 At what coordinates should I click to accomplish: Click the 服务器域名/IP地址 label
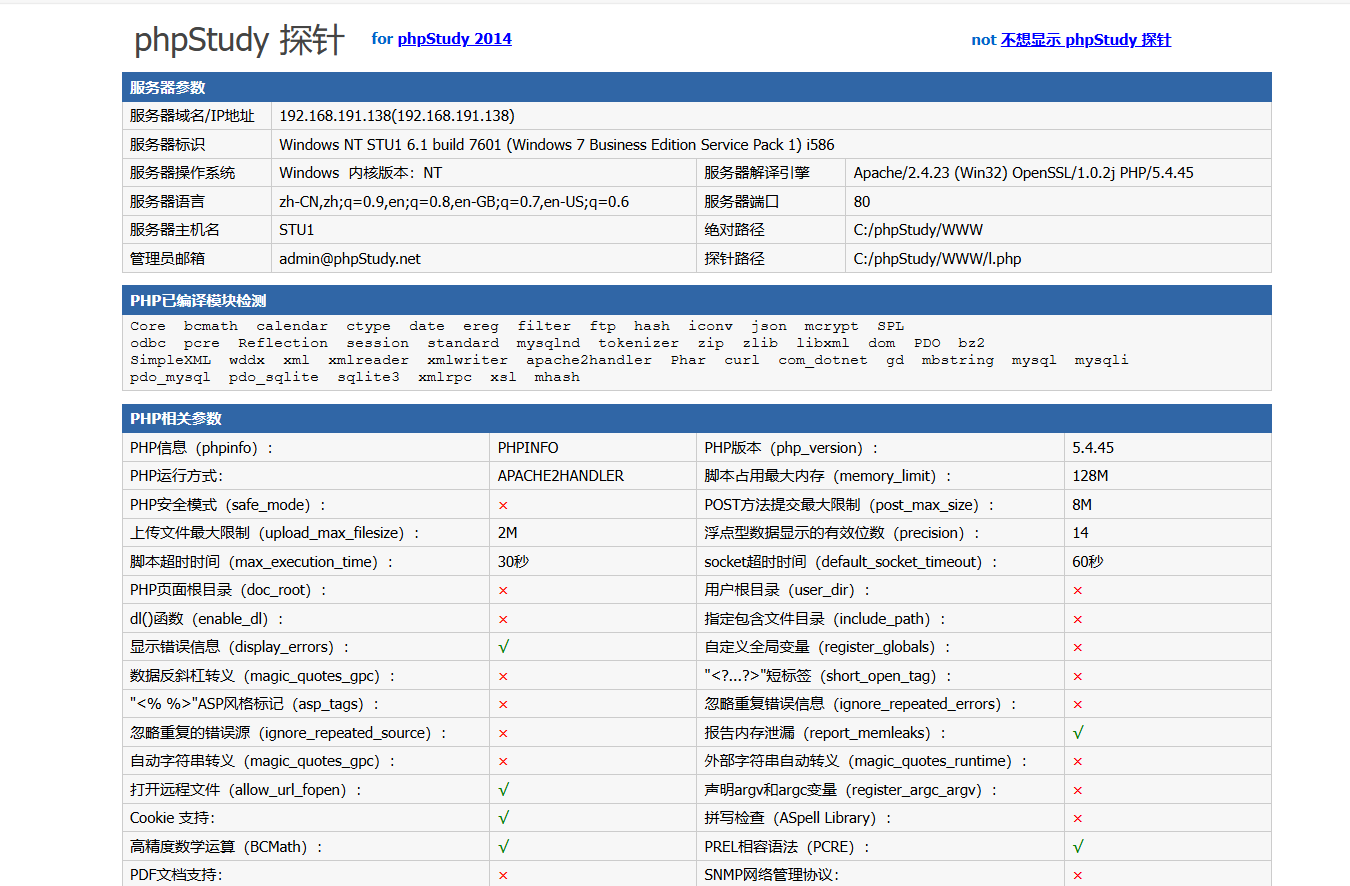pyautogui.click(x=192, y=116)
